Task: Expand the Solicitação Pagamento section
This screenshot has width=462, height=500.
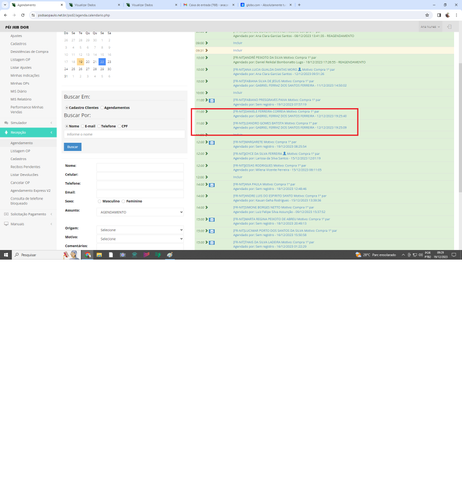Action: coord(51,214)
